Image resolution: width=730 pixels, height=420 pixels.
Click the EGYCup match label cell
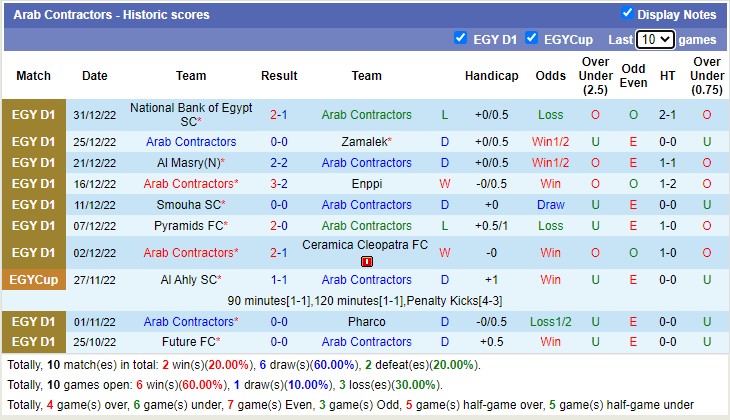34,280
